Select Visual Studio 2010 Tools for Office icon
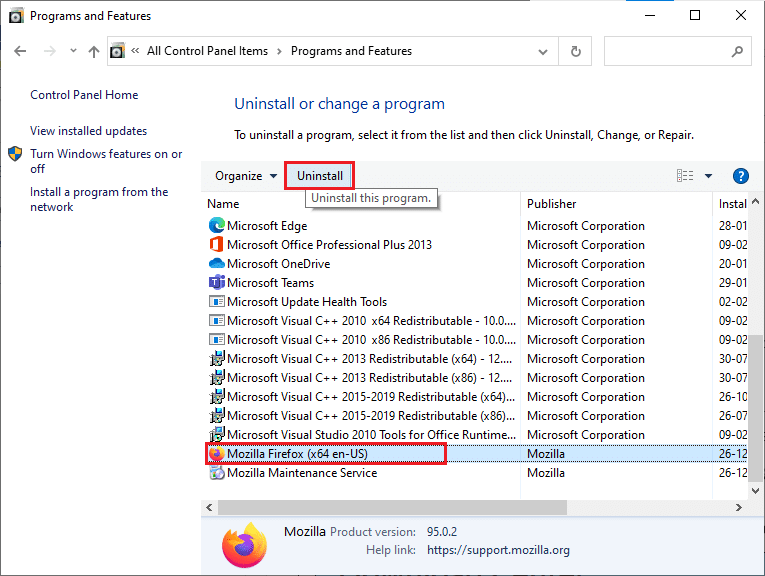This screenshot has width=765, height=576. (x=217, y=434)
